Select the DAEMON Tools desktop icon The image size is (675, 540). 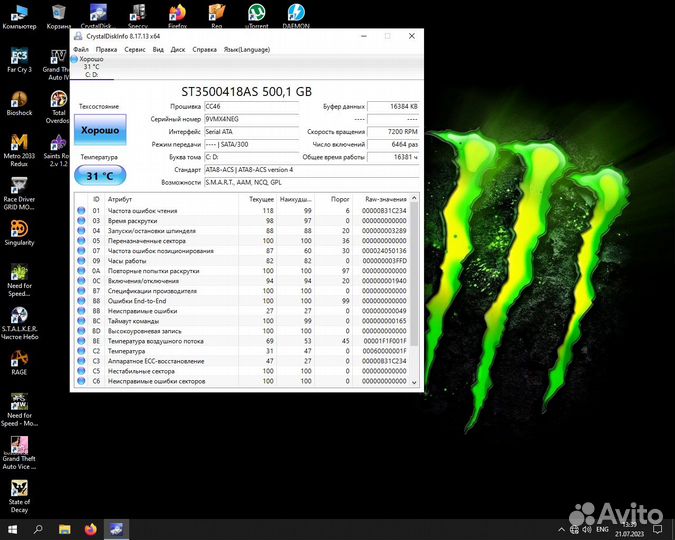click(297, 14)
